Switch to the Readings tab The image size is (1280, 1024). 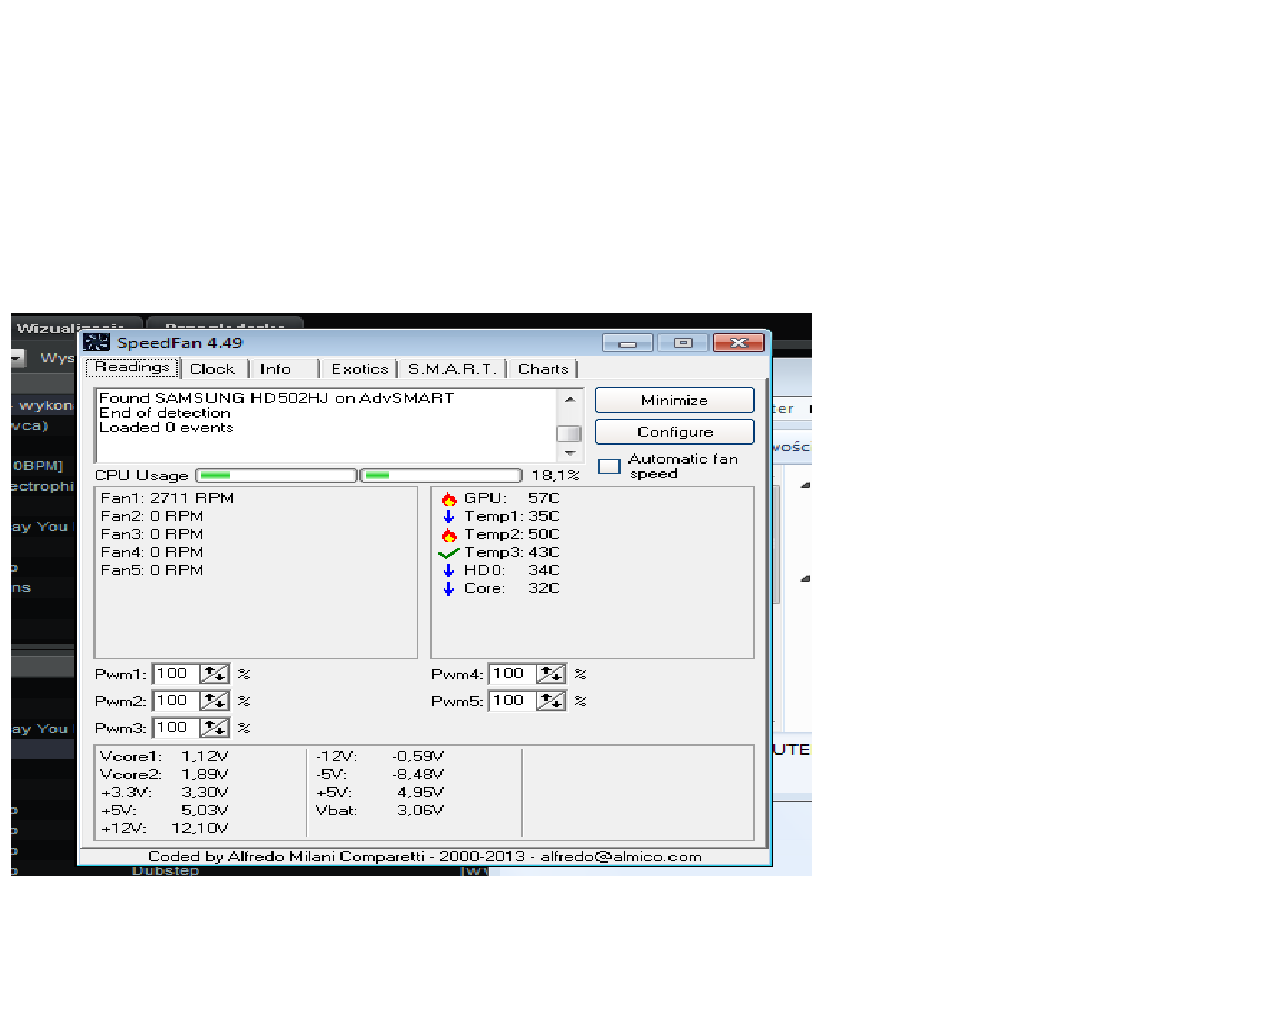(x=132, y=368)
